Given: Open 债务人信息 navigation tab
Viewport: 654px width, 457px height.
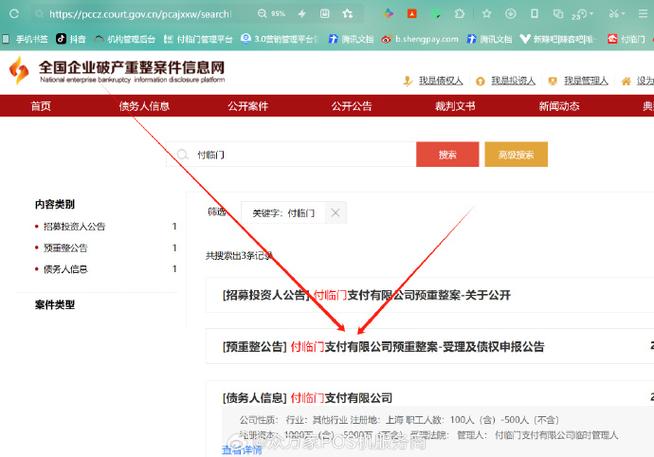Looking at the screenshot, I should 144,106.
